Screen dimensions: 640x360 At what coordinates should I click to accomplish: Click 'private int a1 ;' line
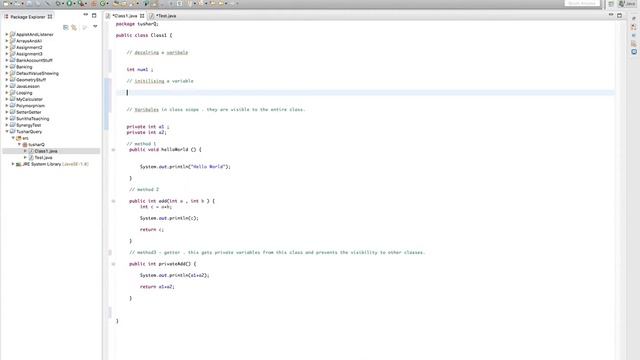(147, 127)
